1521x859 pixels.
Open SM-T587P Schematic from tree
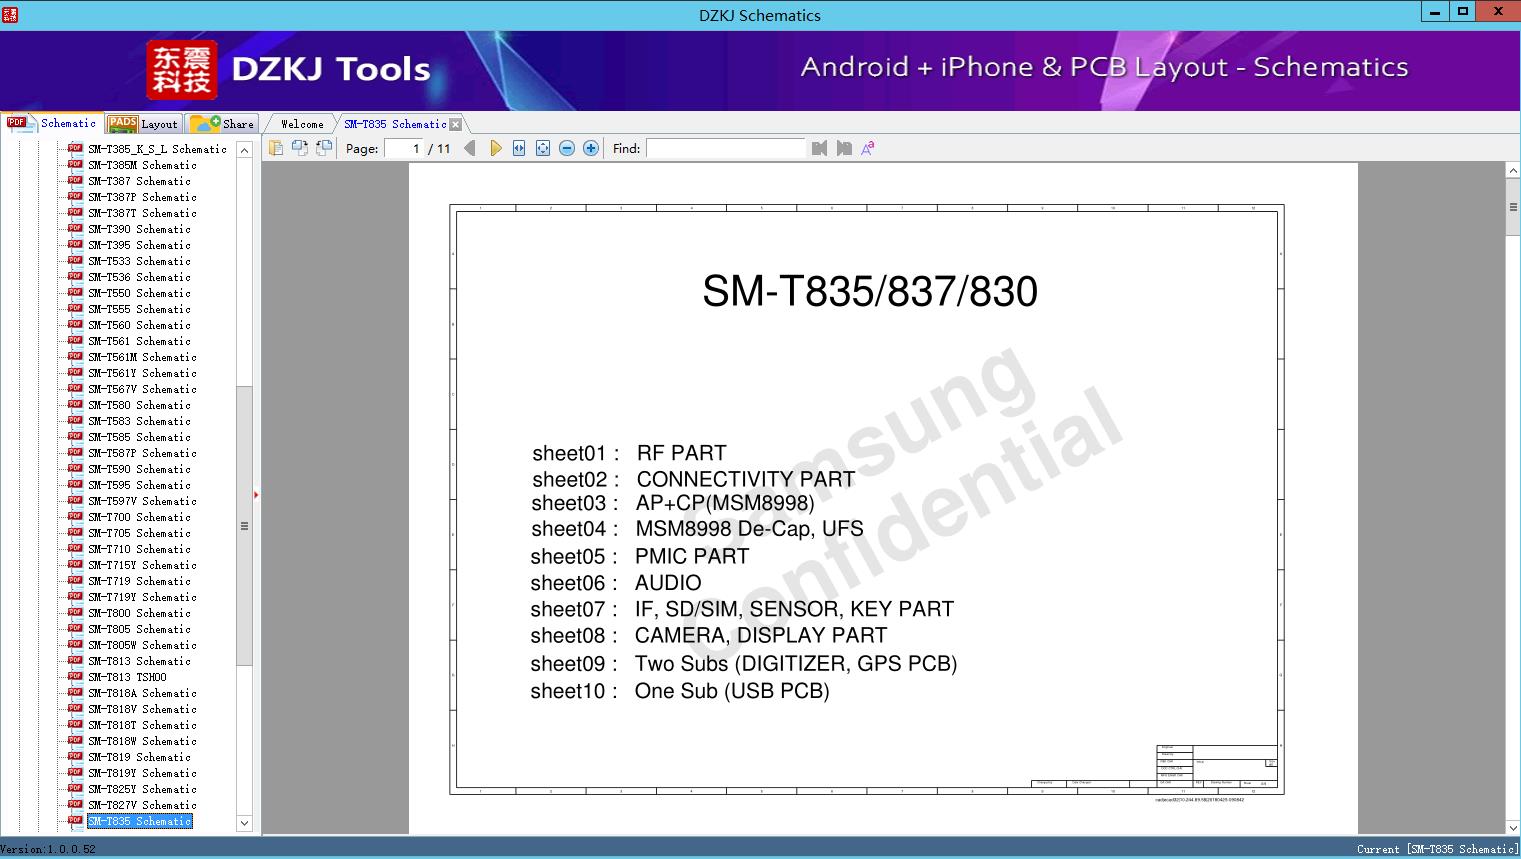tap(142, 453)
